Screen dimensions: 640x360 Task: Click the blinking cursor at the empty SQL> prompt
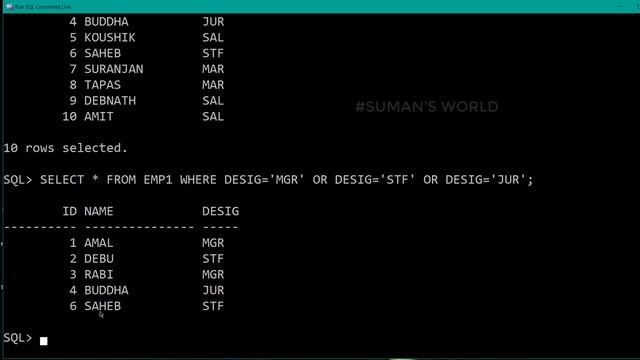pos(44,340)
